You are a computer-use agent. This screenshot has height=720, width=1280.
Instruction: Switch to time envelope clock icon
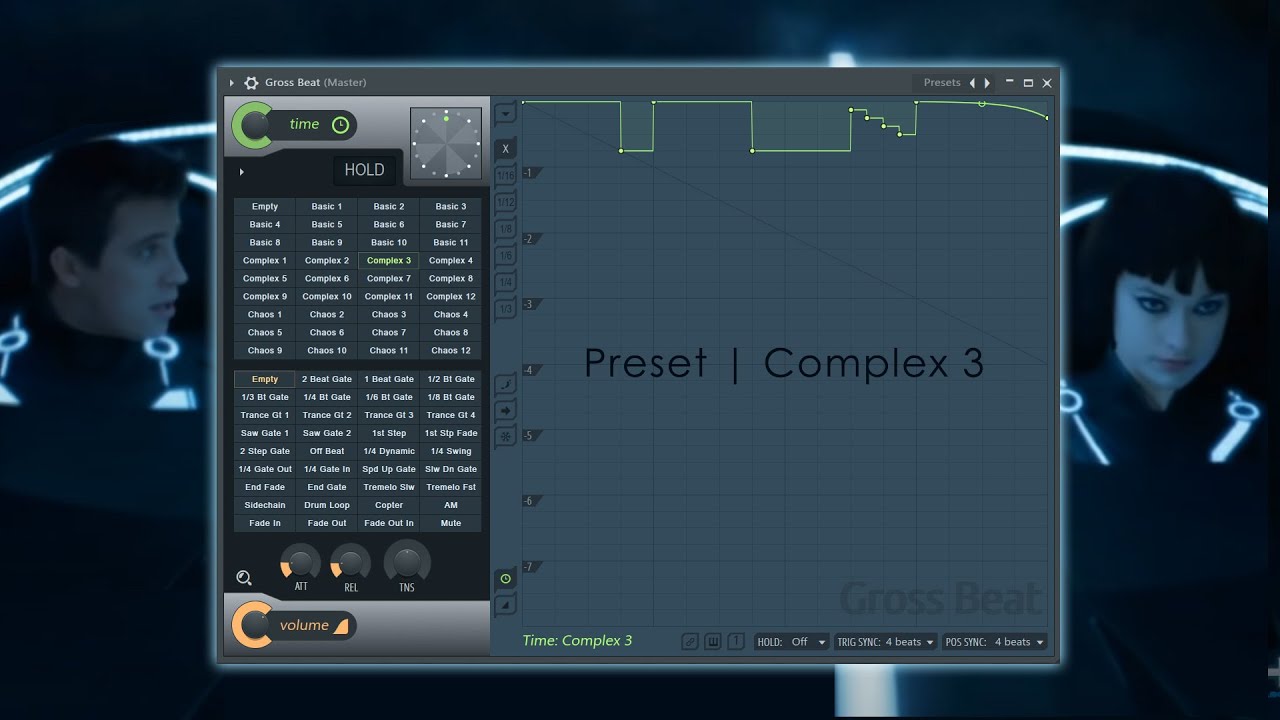coord(505,579)
